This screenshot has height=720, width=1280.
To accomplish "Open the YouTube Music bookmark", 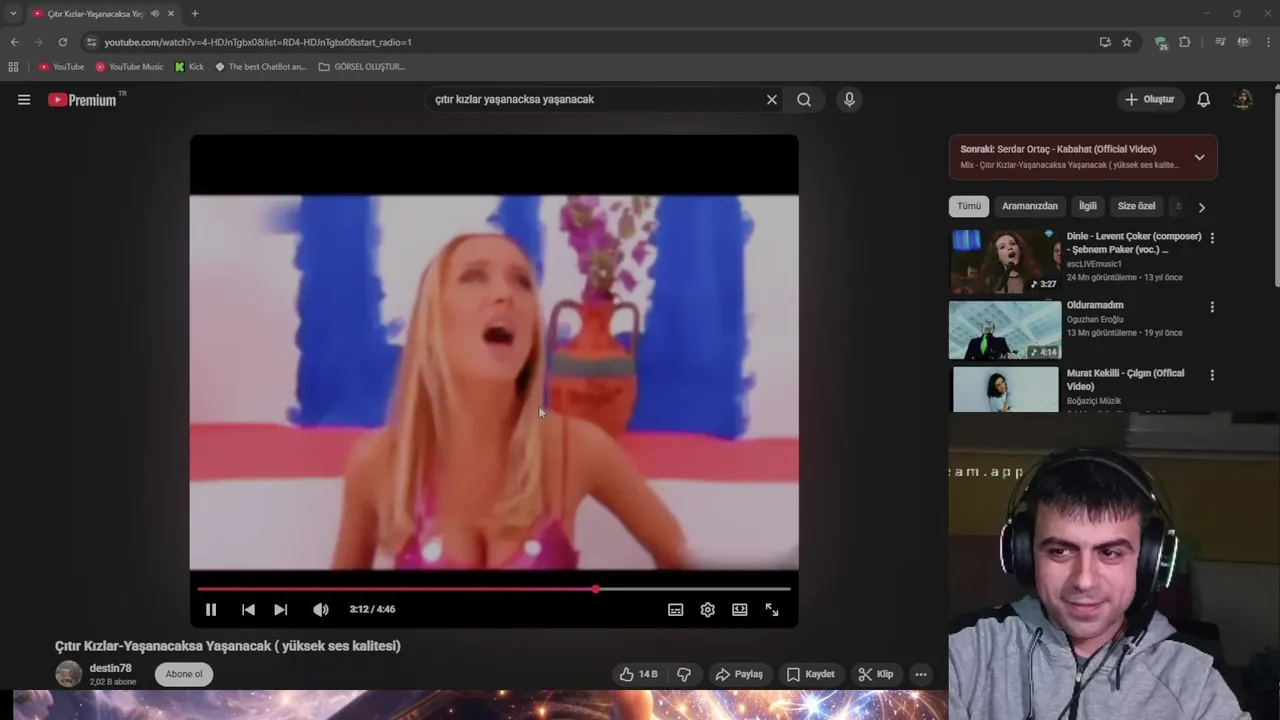I will tap(130, 67).
